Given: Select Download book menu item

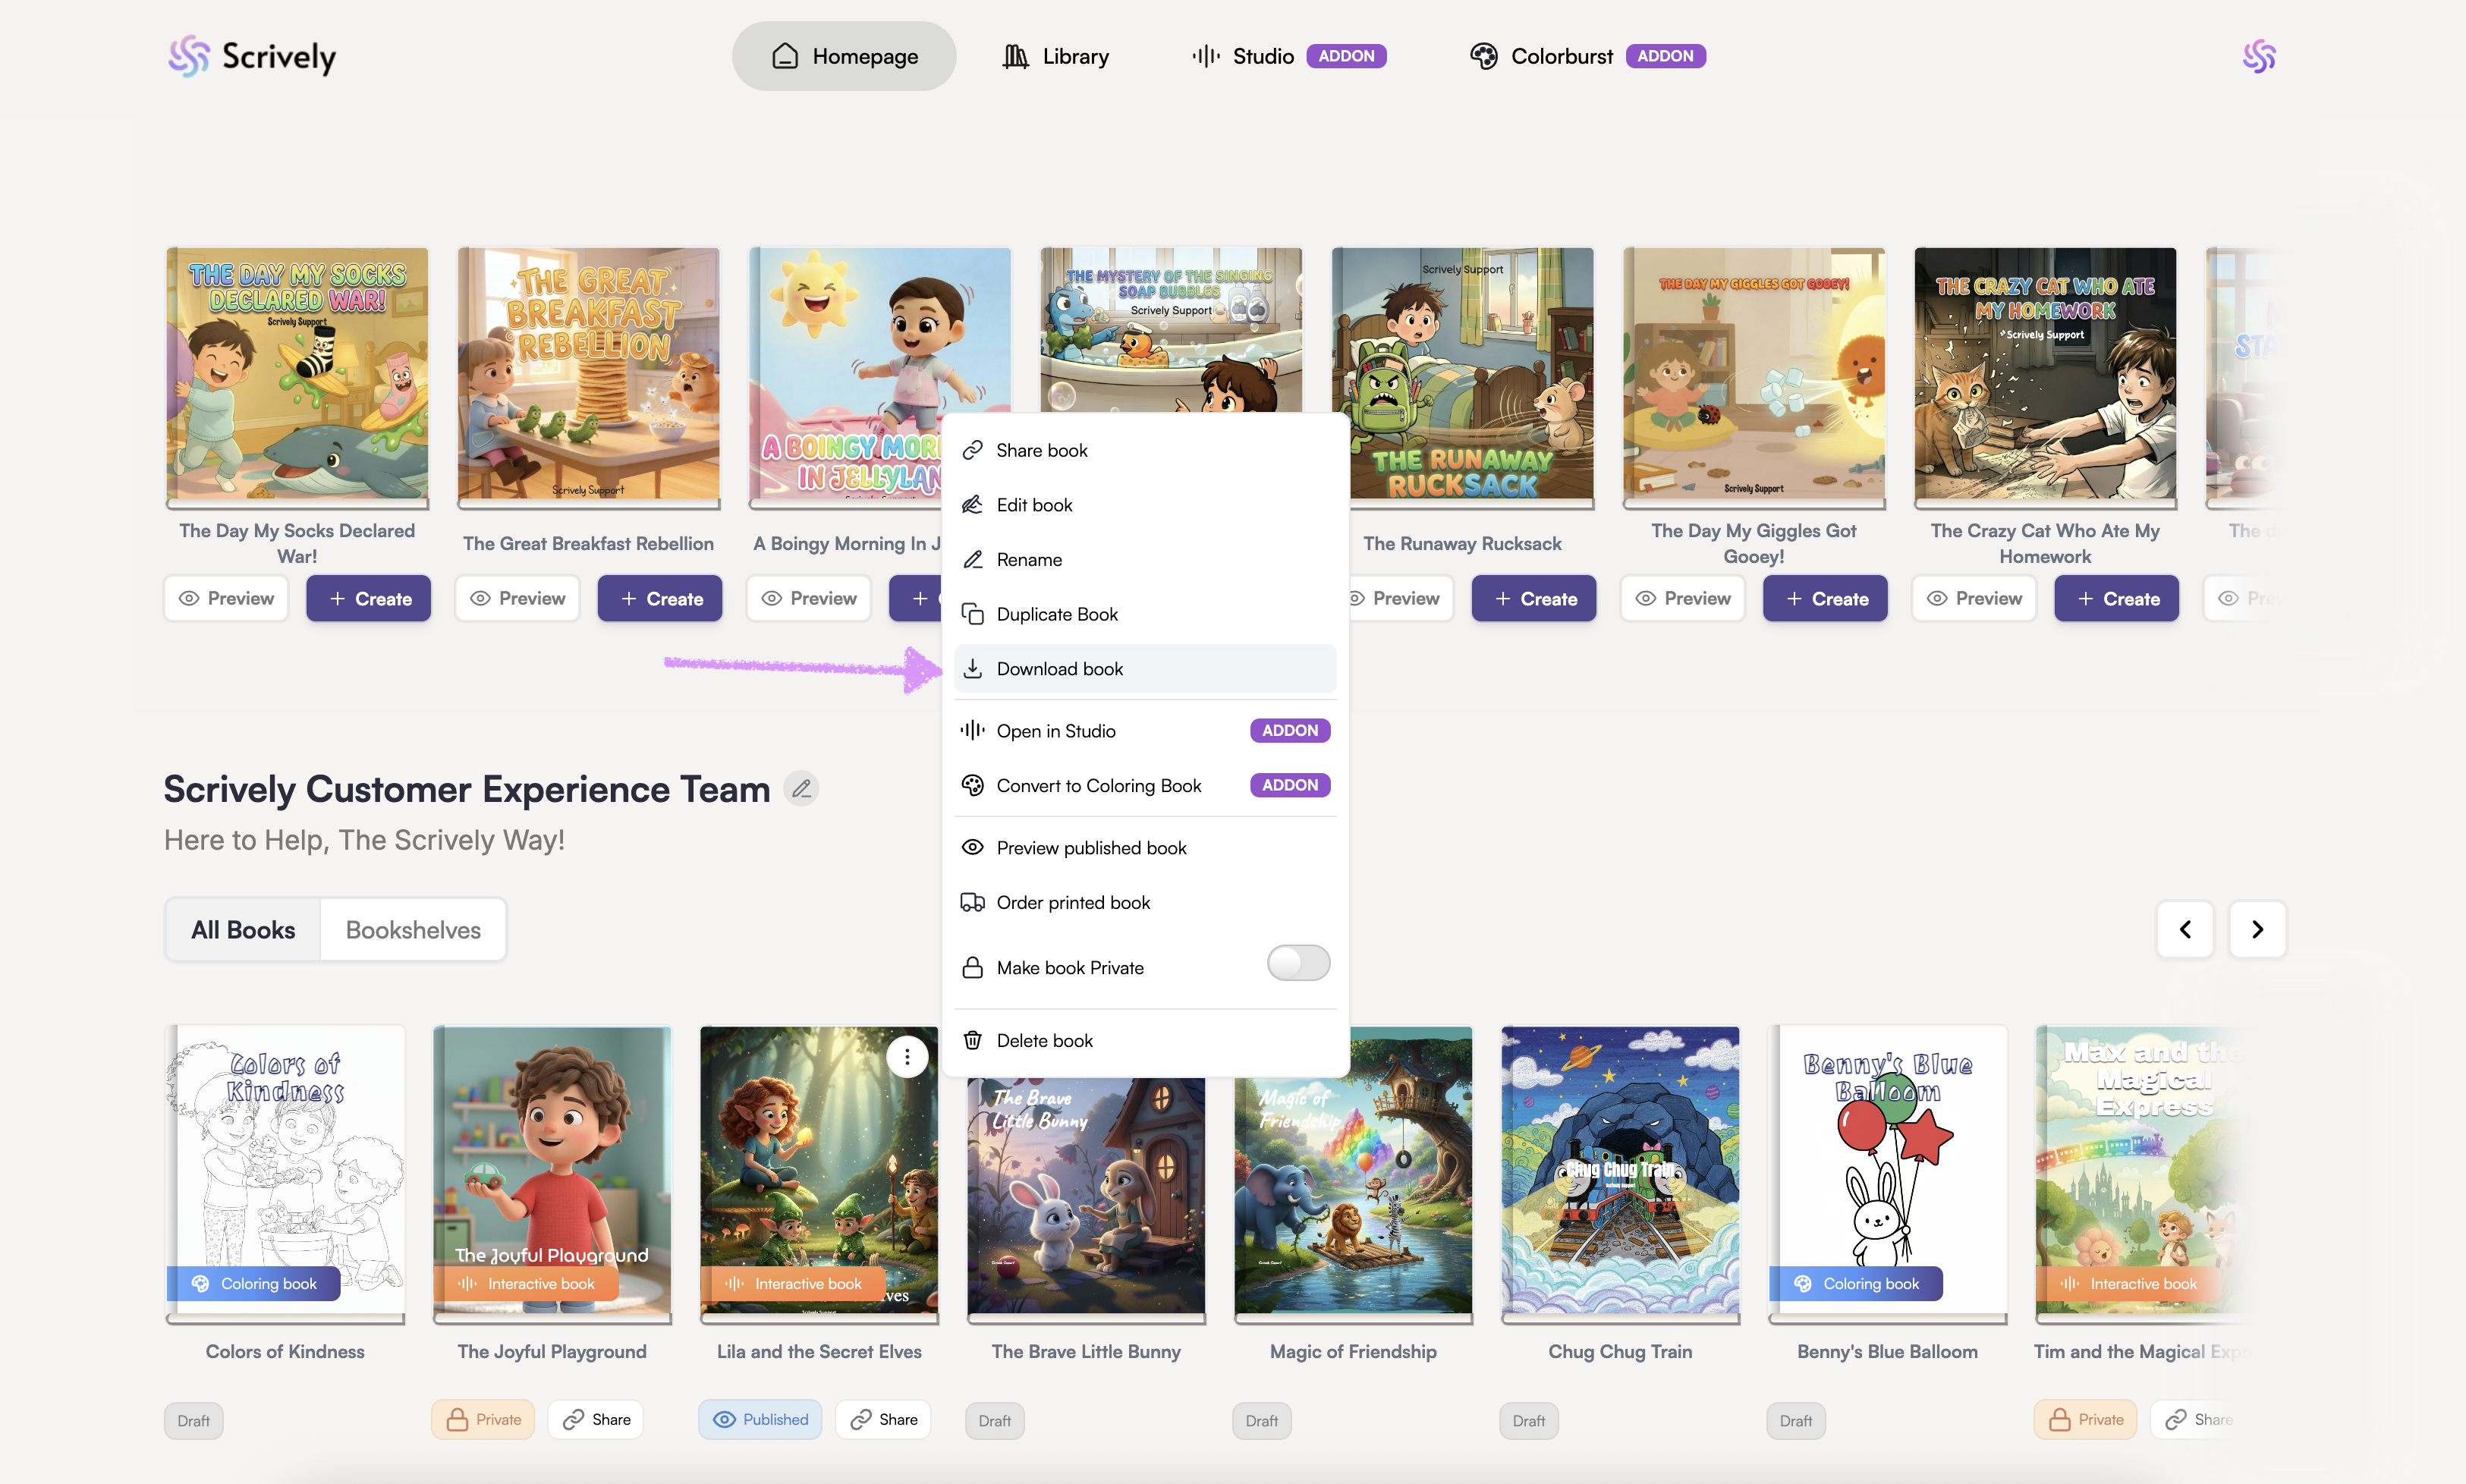Looking at the screenshot, I should 1060,669.
